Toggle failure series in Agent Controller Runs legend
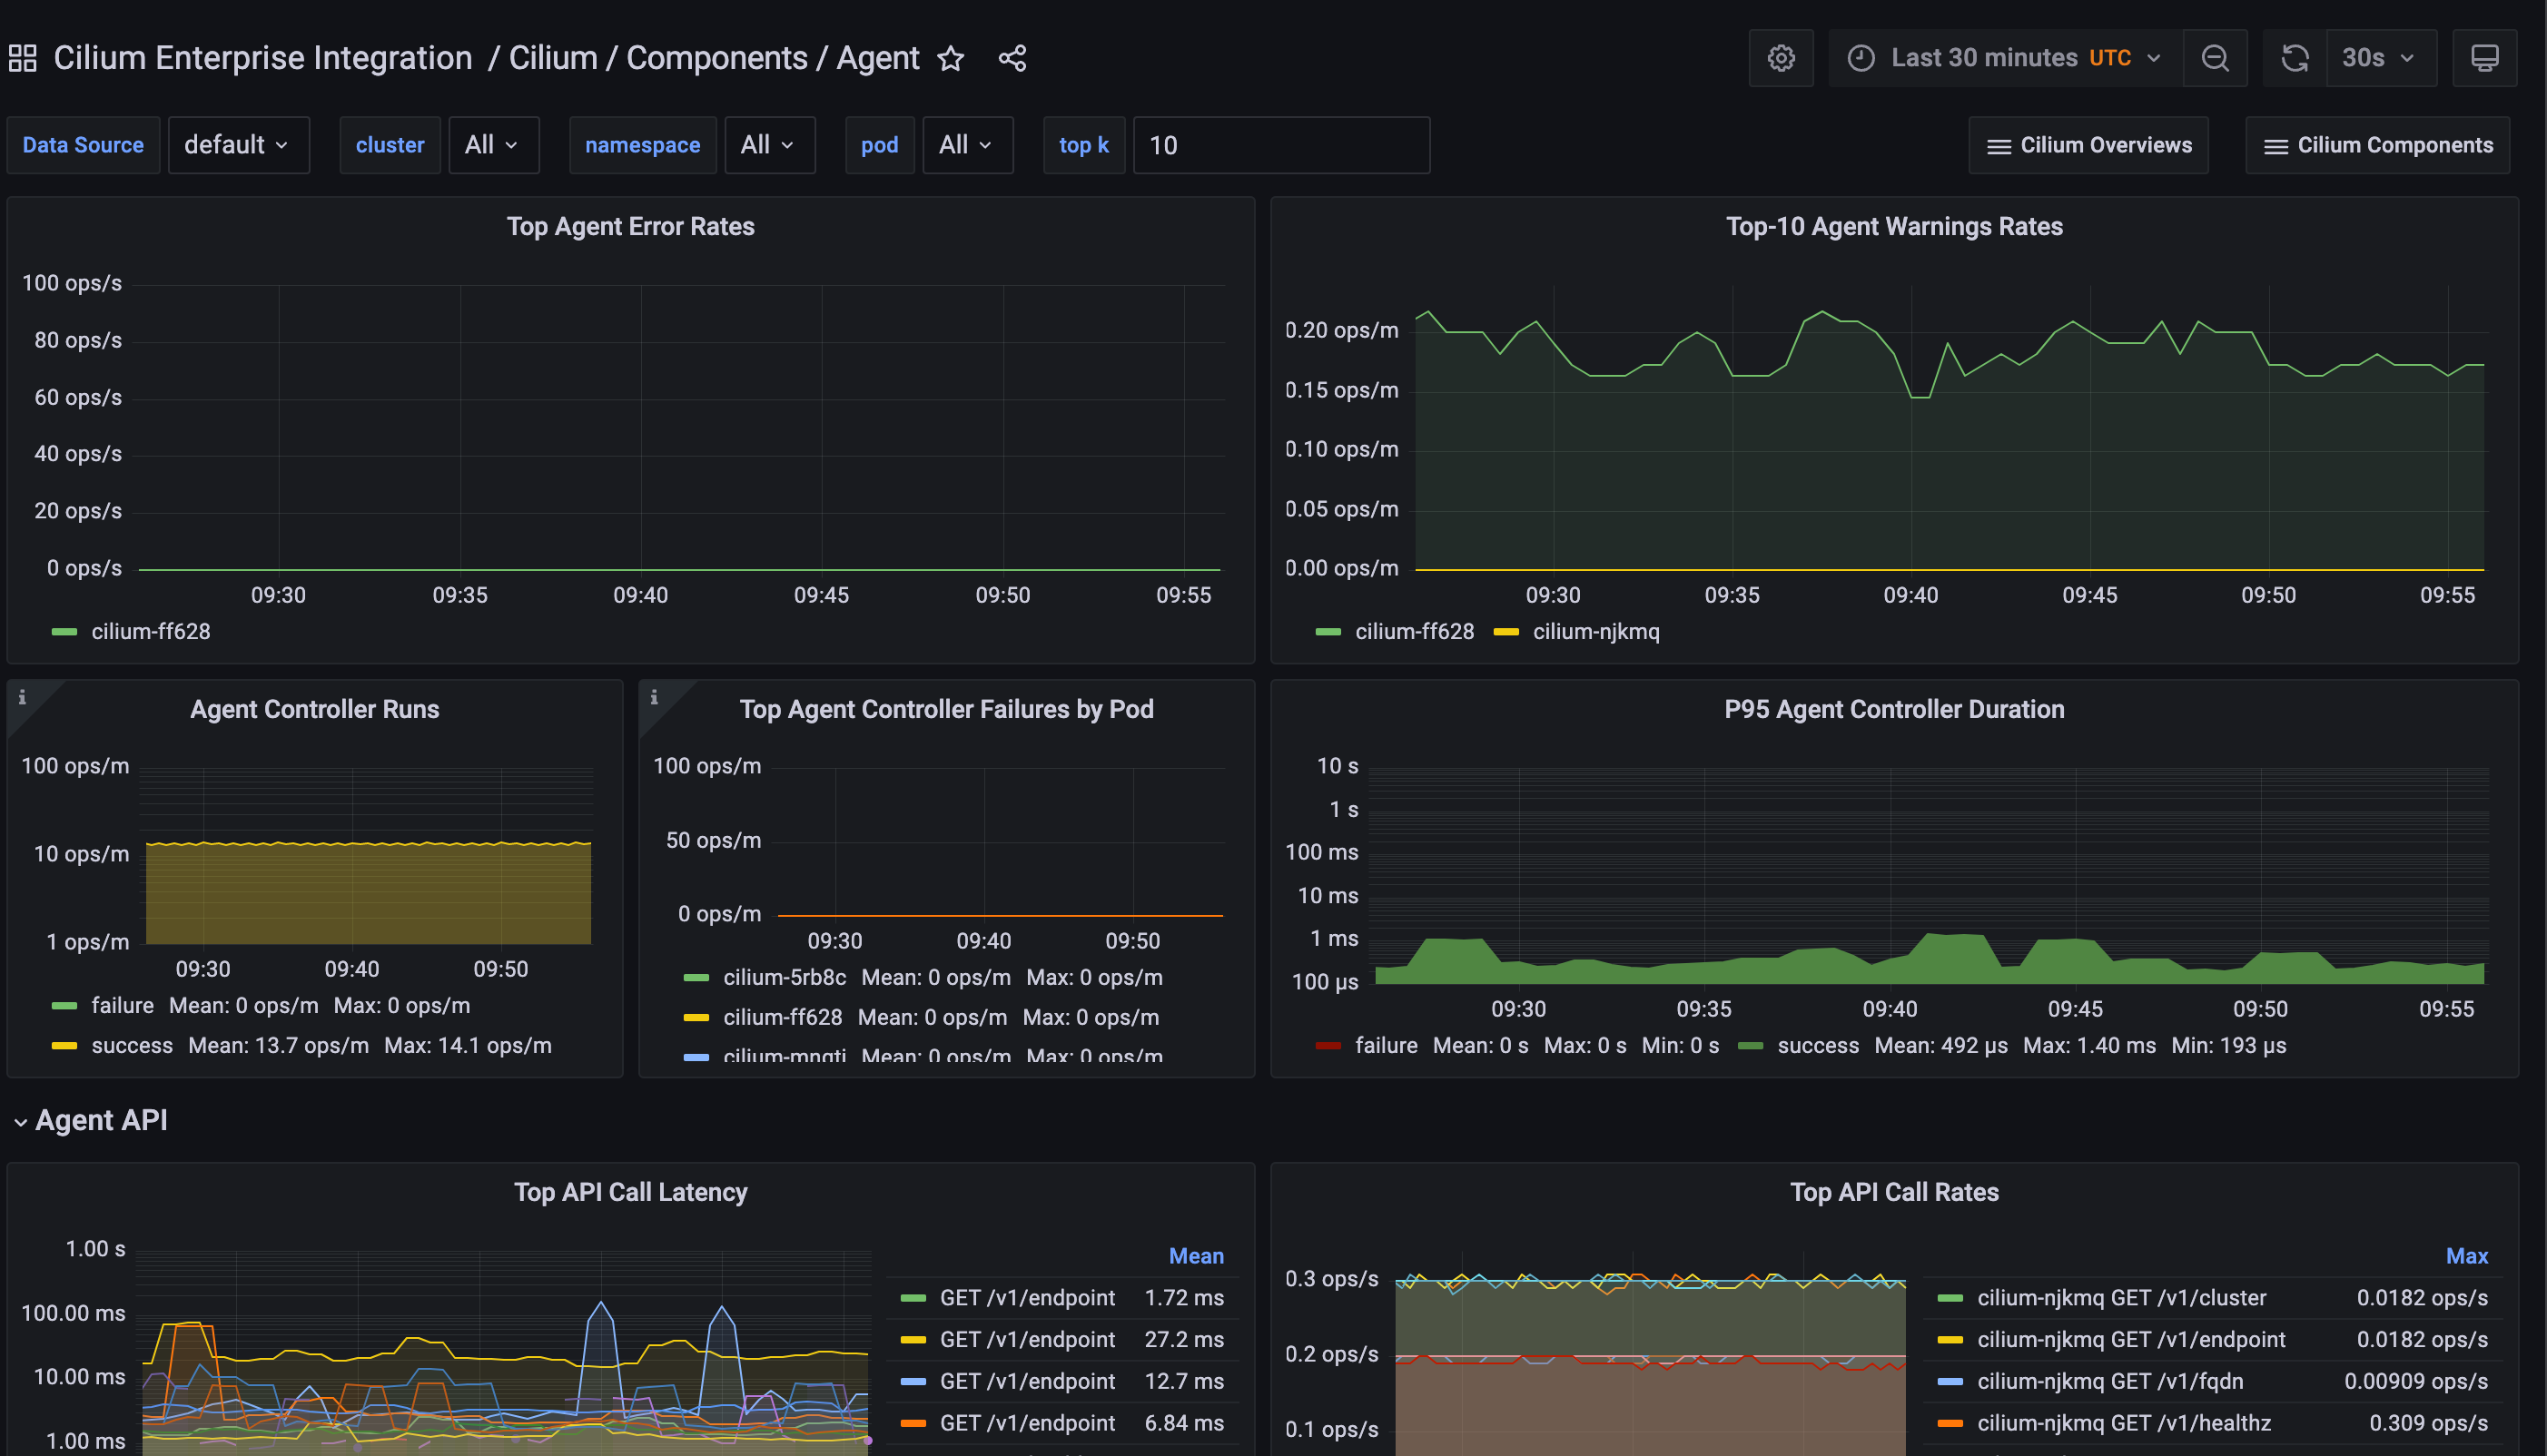This screenshot has height=1456, width=2547. tap(122, 1005)
